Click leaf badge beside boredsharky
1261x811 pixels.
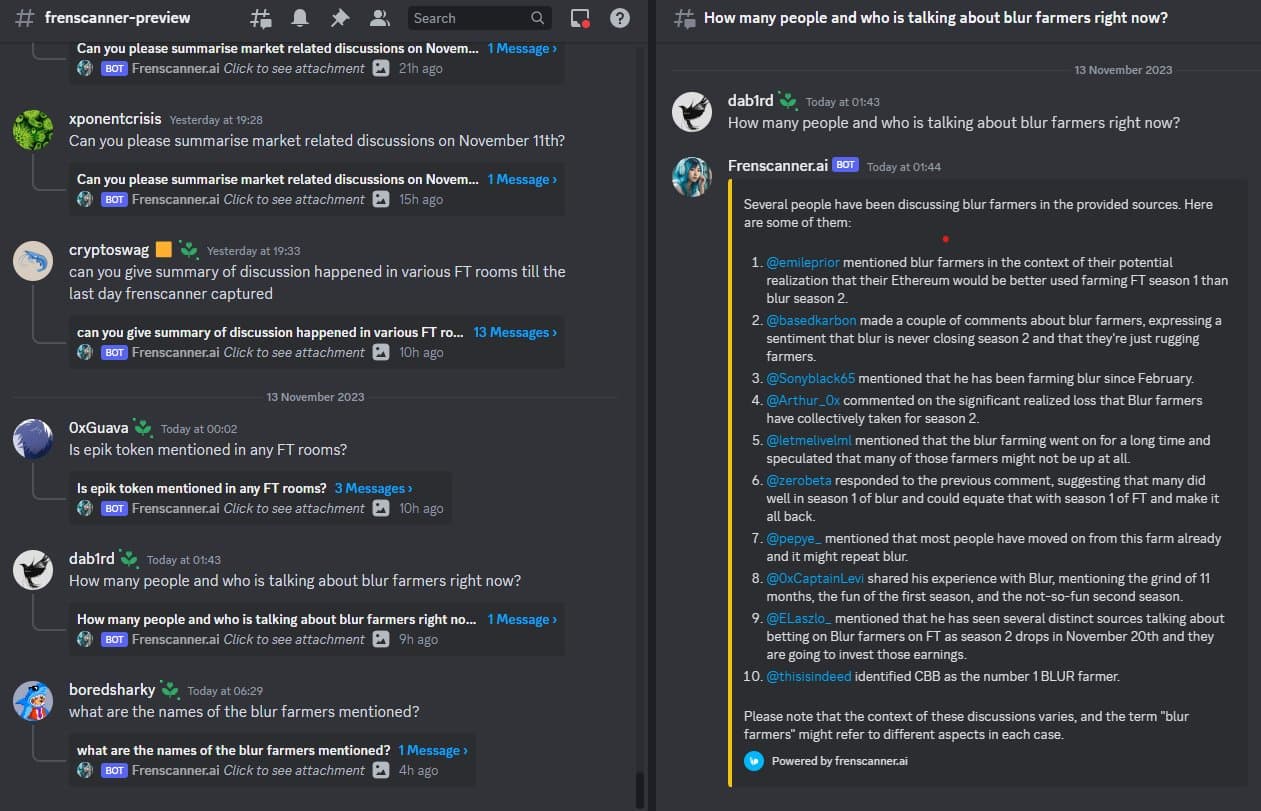click(x=170, y=690)
